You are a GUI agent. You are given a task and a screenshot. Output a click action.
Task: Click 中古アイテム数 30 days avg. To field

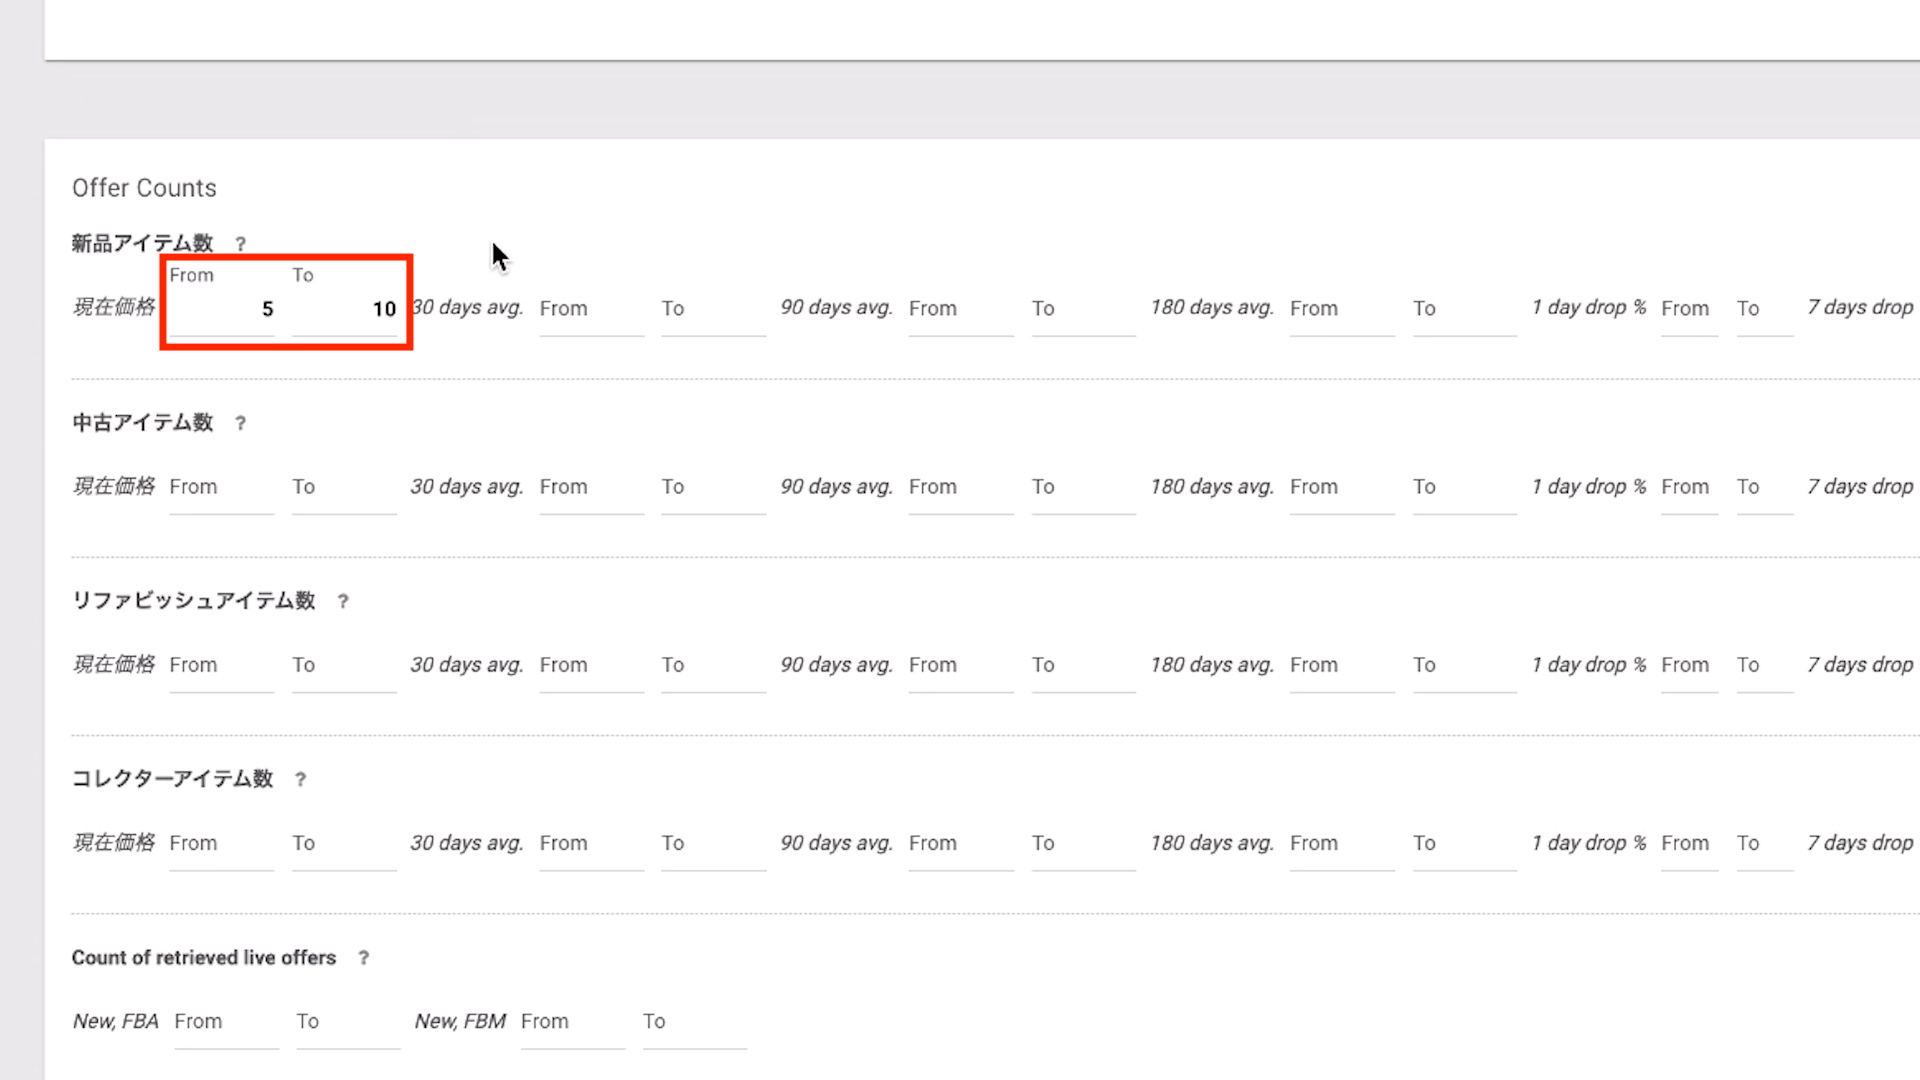[713, 488]
